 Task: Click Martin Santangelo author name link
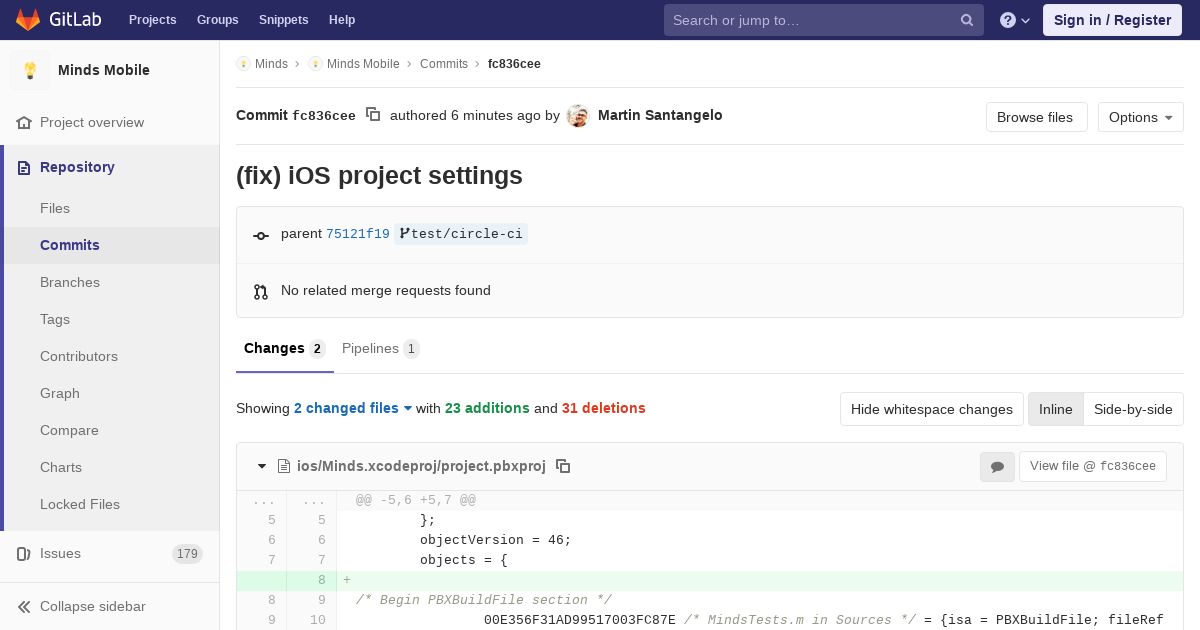pyautogui.click(x=660, y=115)
